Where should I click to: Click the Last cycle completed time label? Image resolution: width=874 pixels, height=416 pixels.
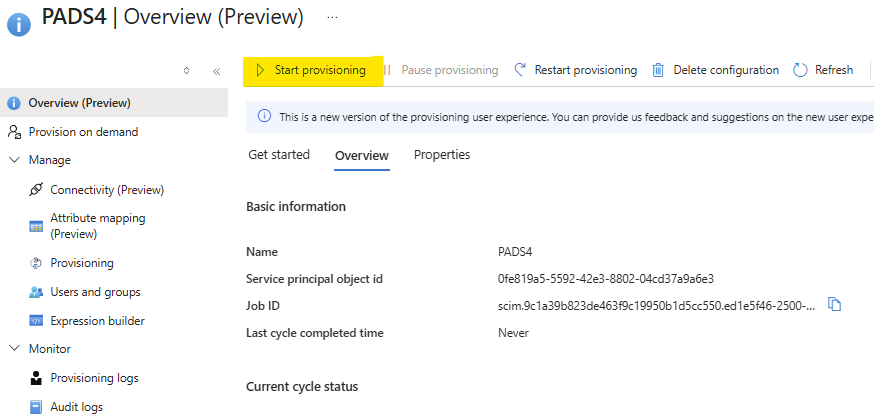(315, 333)
